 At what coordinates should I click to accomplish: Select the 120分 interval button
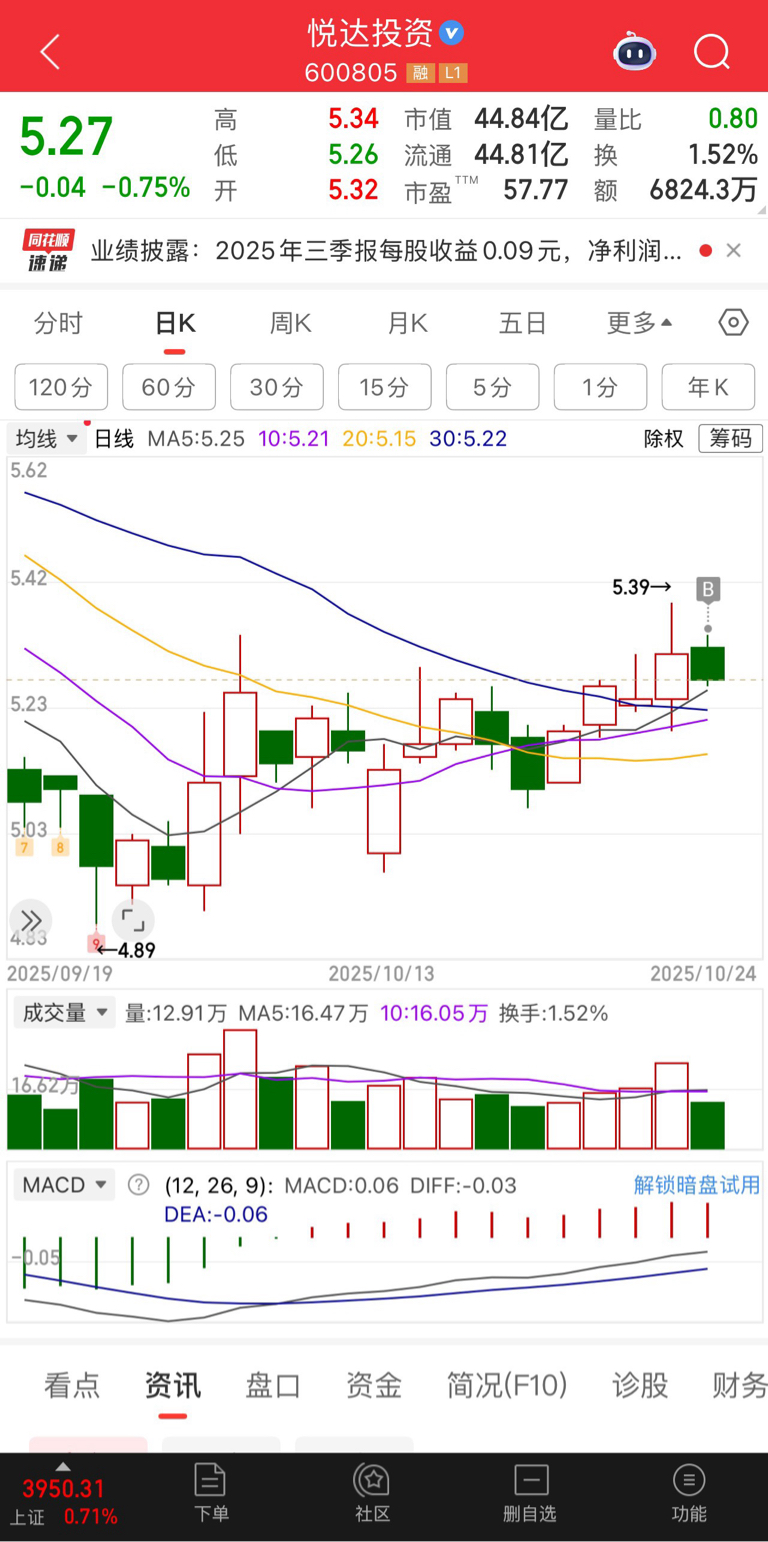61,387
